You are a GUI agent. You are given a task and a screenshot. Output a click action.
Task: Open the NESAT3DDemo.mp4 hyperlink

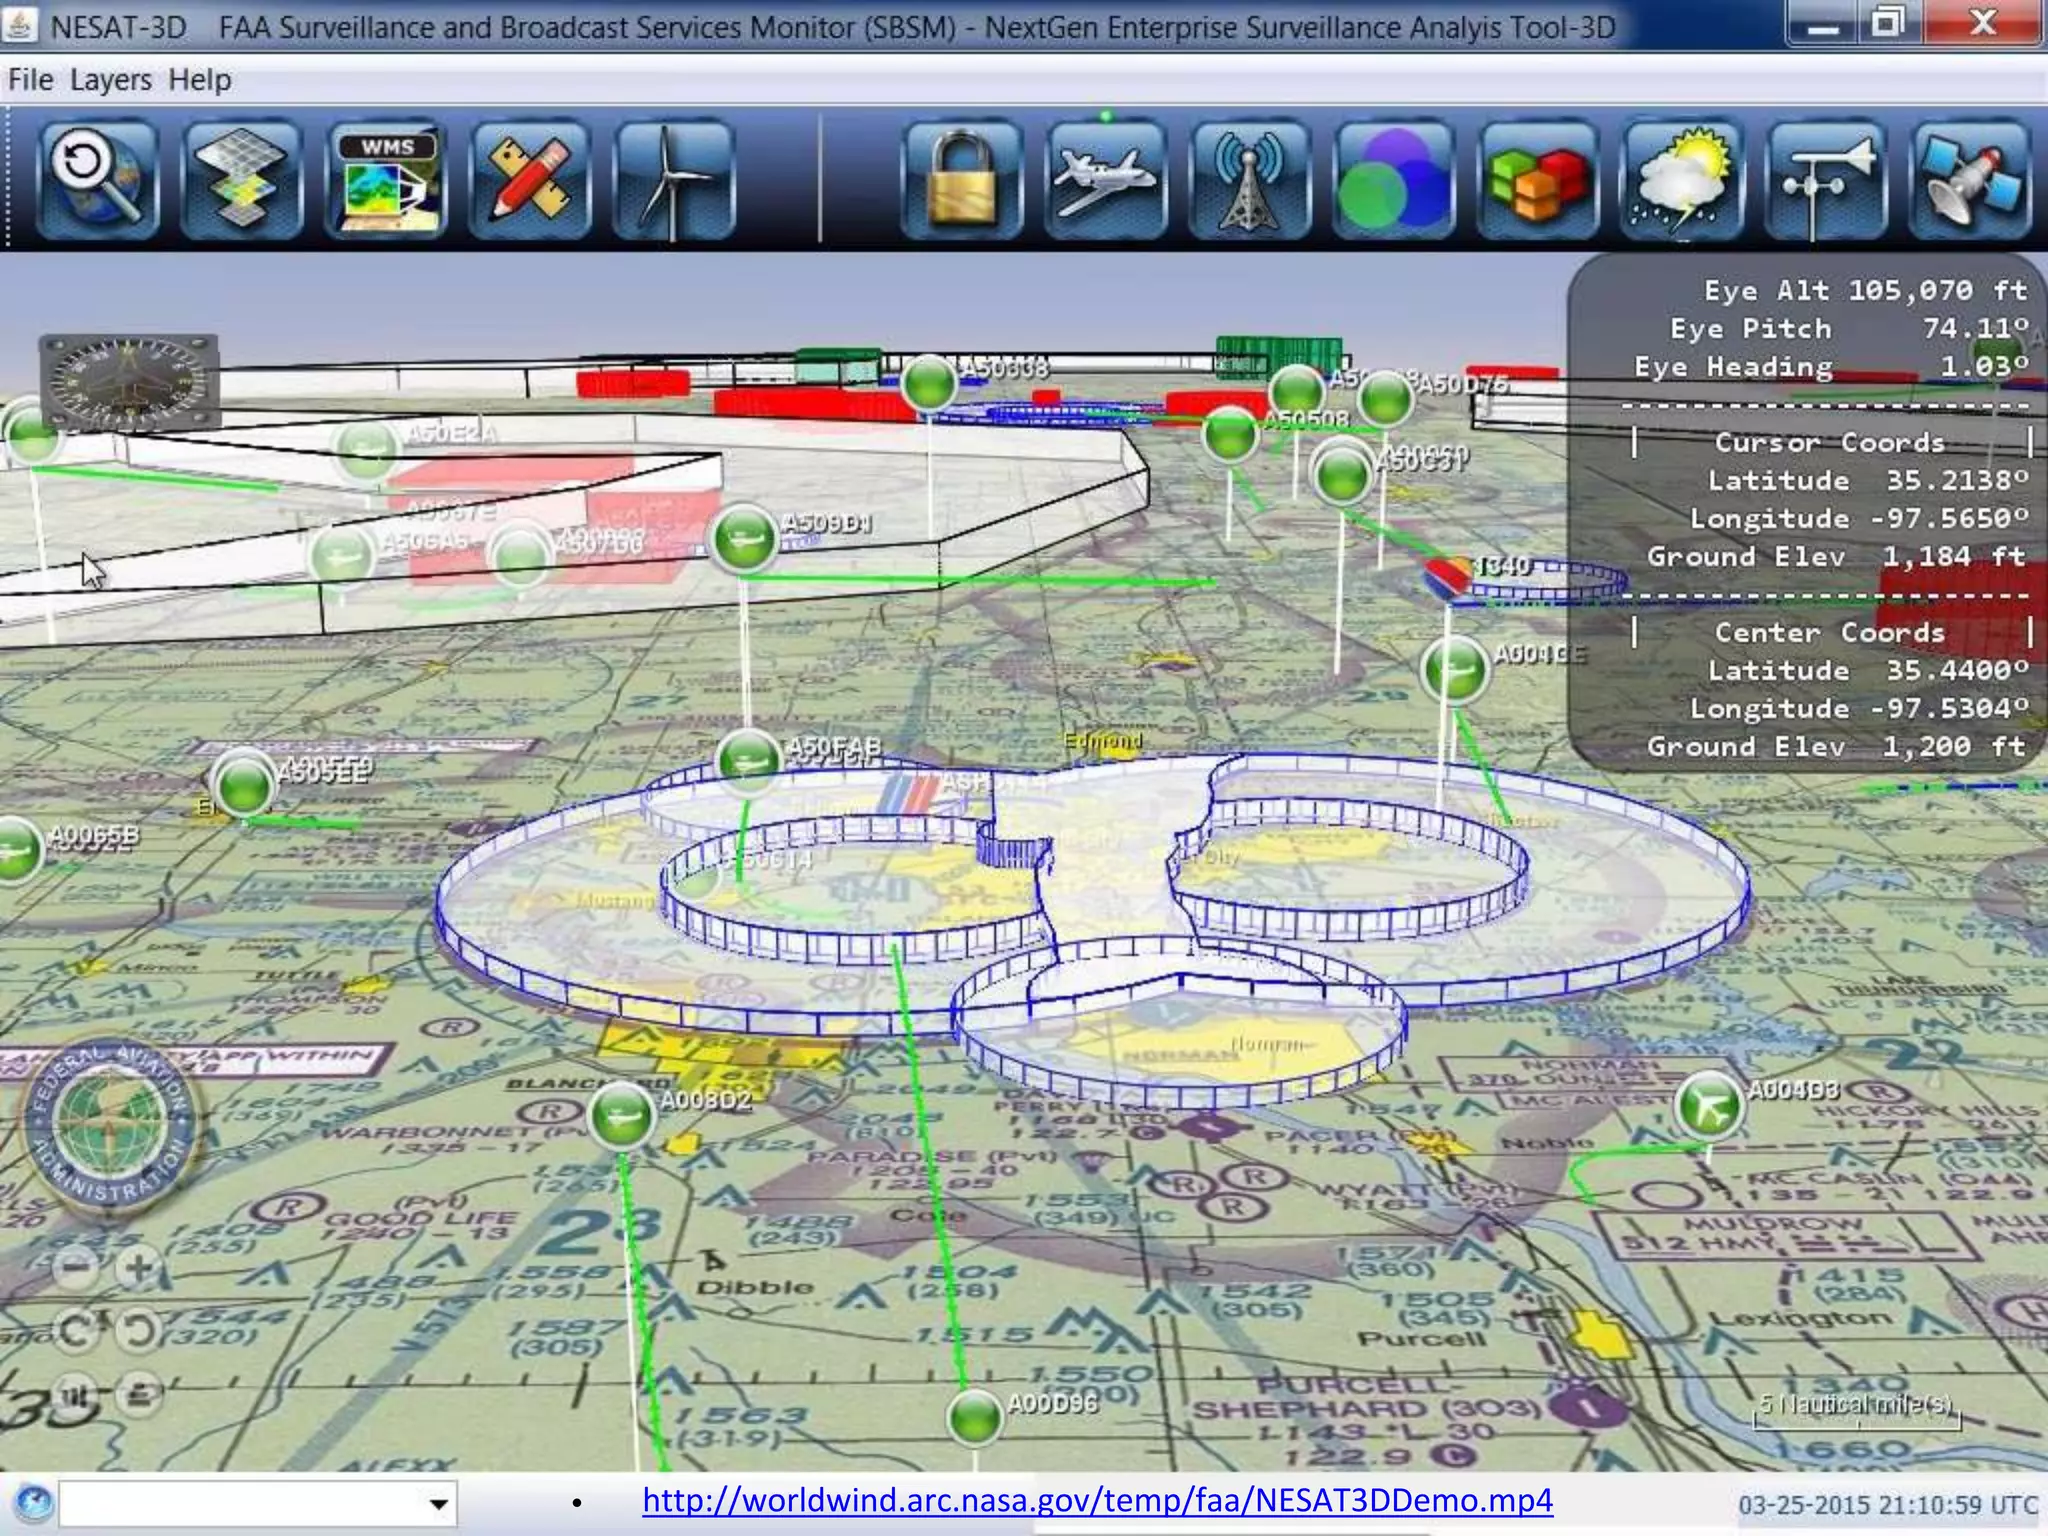click(1097, 1500)
